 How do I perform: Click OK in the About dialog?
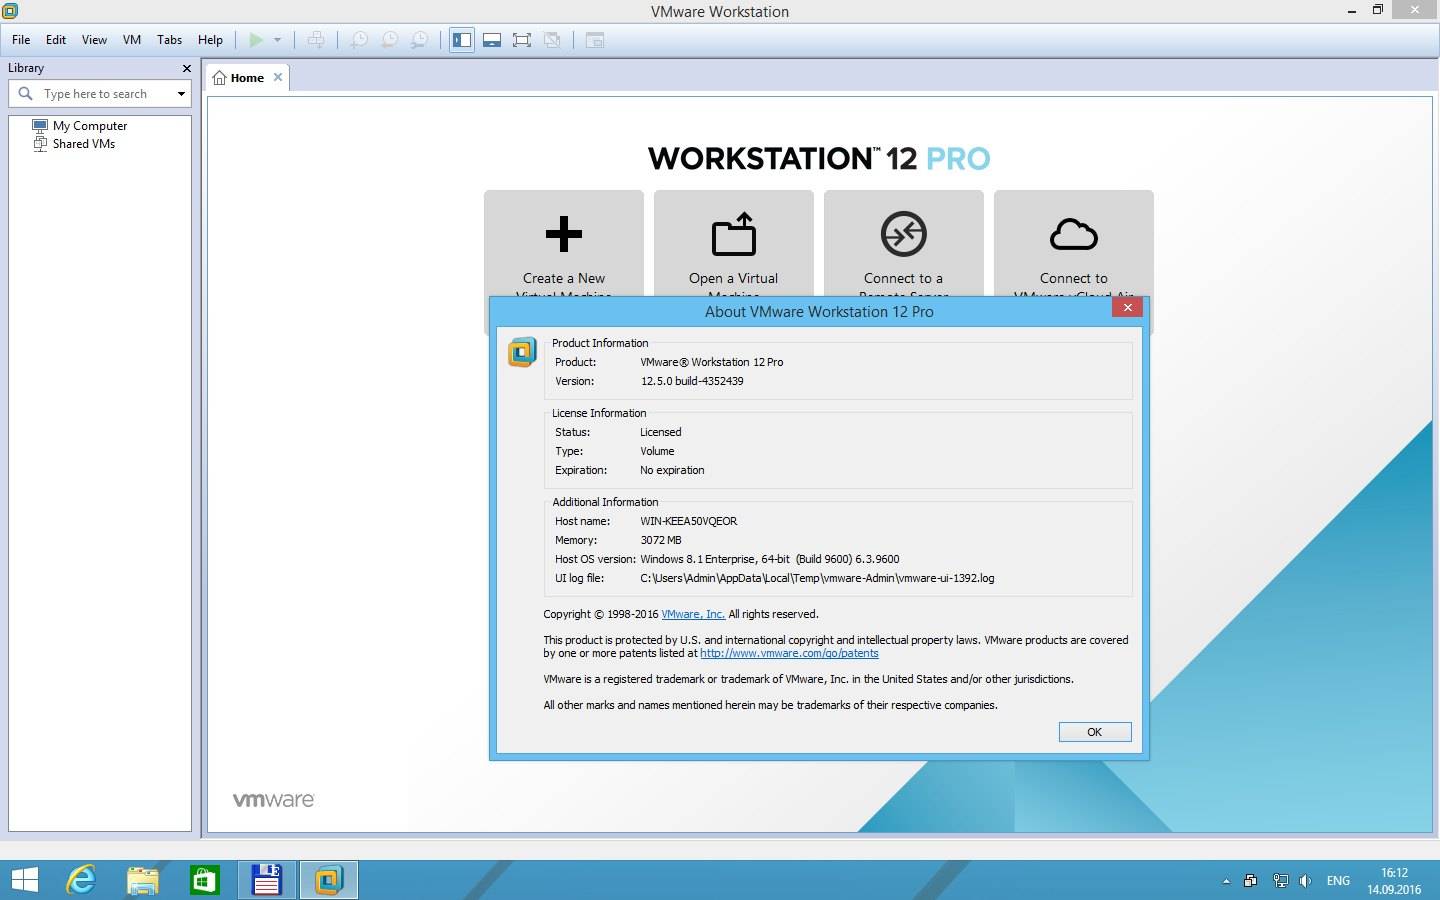1095,732
